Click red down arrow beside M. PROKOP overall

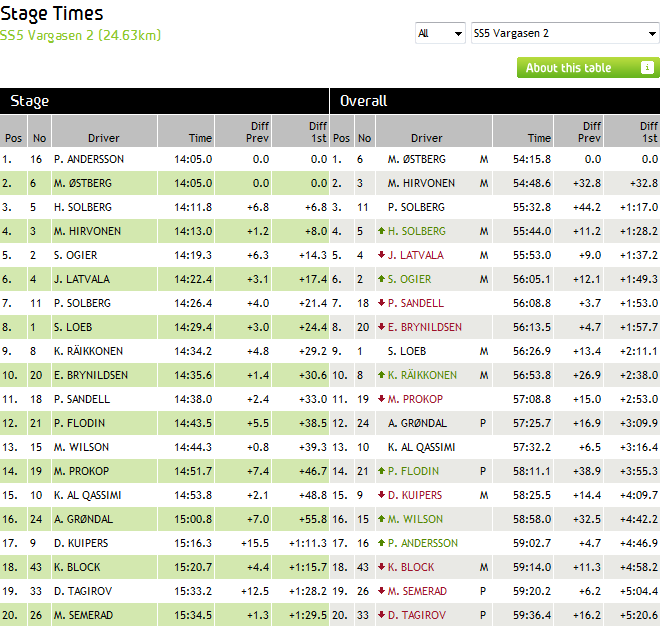(x=382, y=399)
